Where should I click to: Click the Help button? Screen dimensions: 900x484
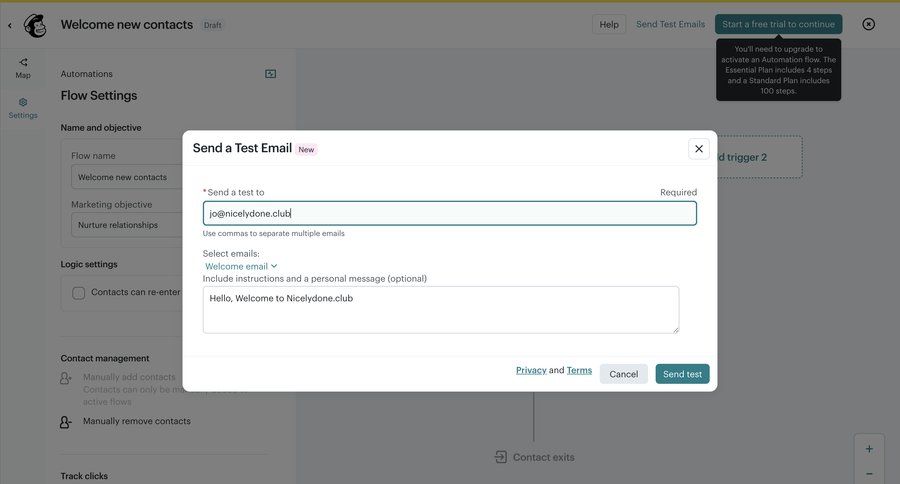pyautogui.click(x=609, y=24)
